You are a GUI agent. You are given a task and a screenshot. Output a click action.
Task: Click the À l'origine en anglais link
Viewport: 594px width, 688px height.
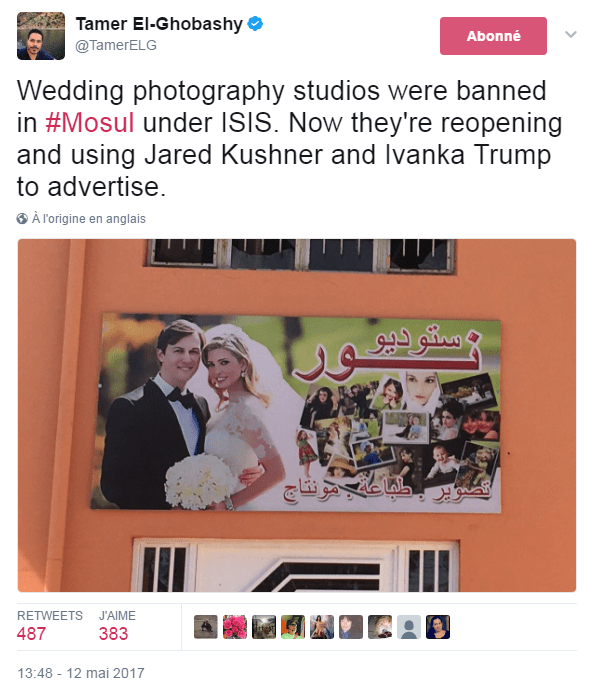point(89,219)
